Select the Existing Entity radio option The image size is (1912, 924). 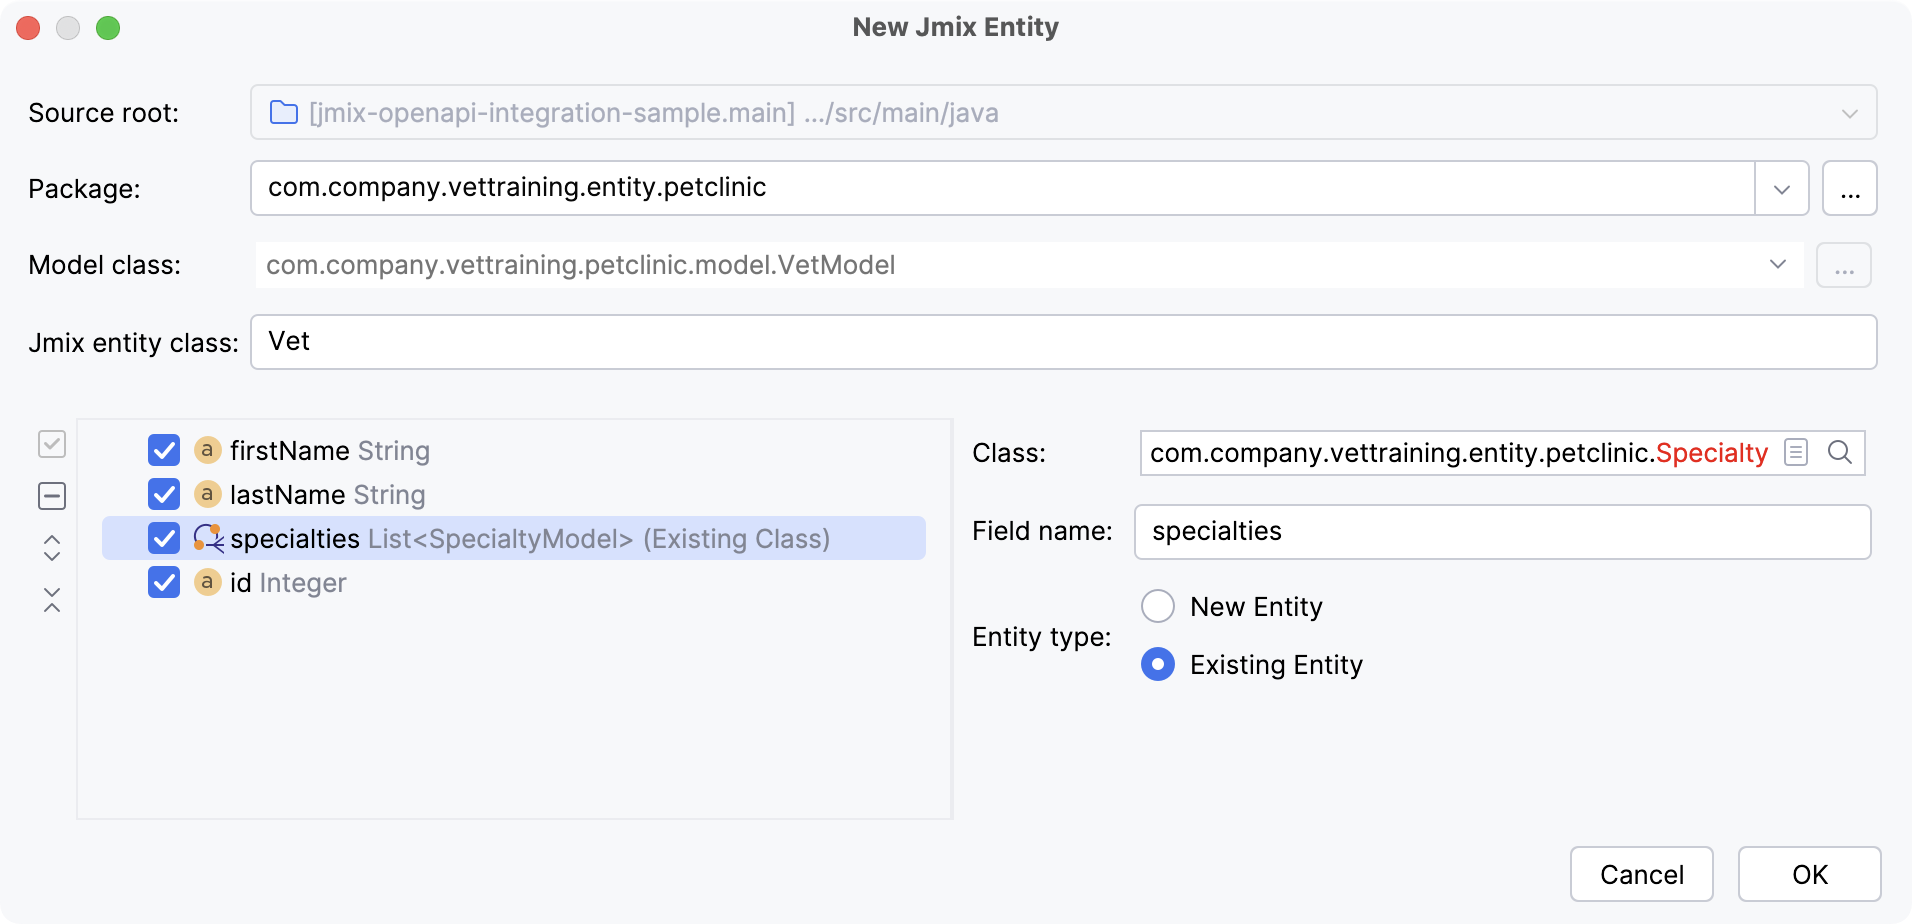click(x=1158, y=664)
